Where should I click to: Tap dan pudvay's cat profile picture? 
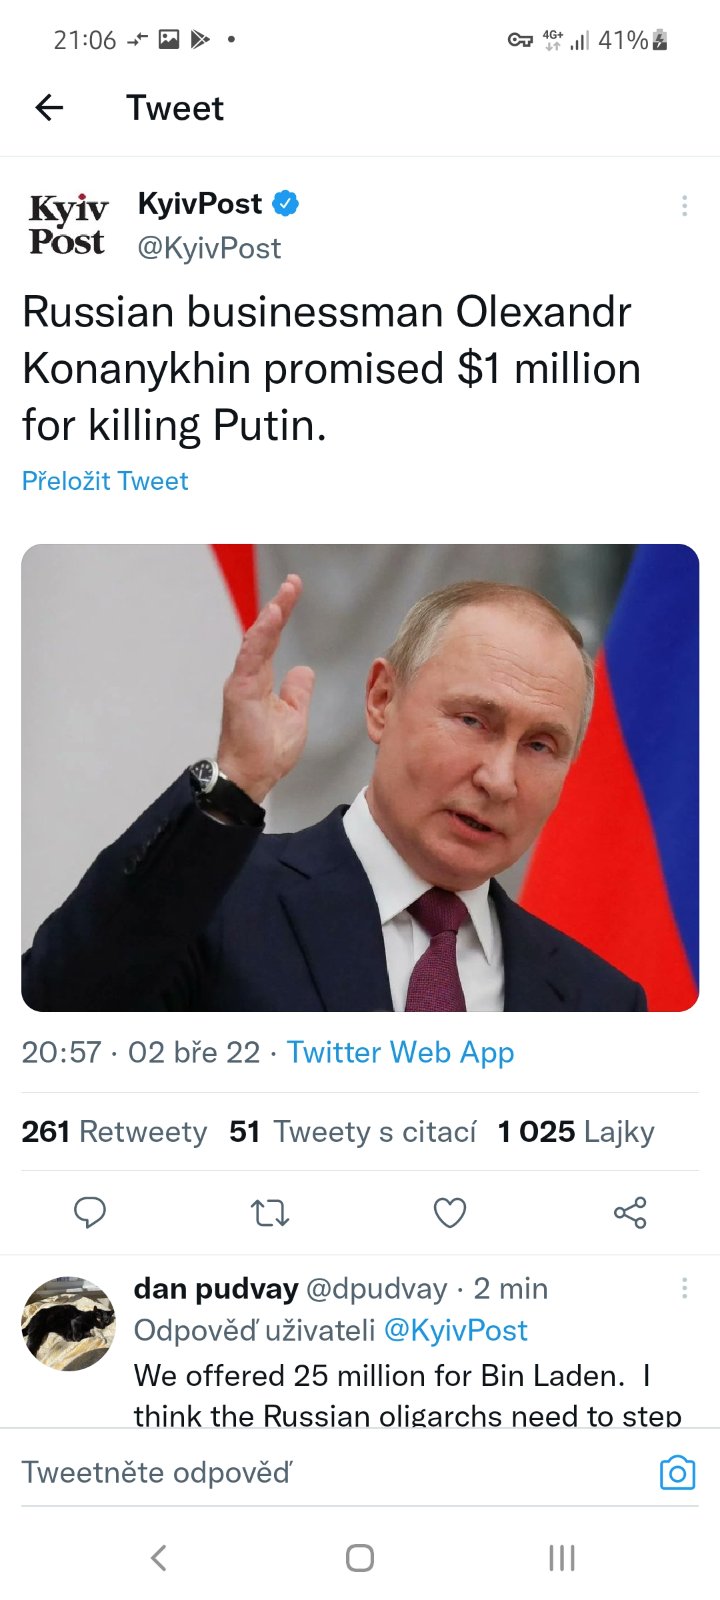68,1322
